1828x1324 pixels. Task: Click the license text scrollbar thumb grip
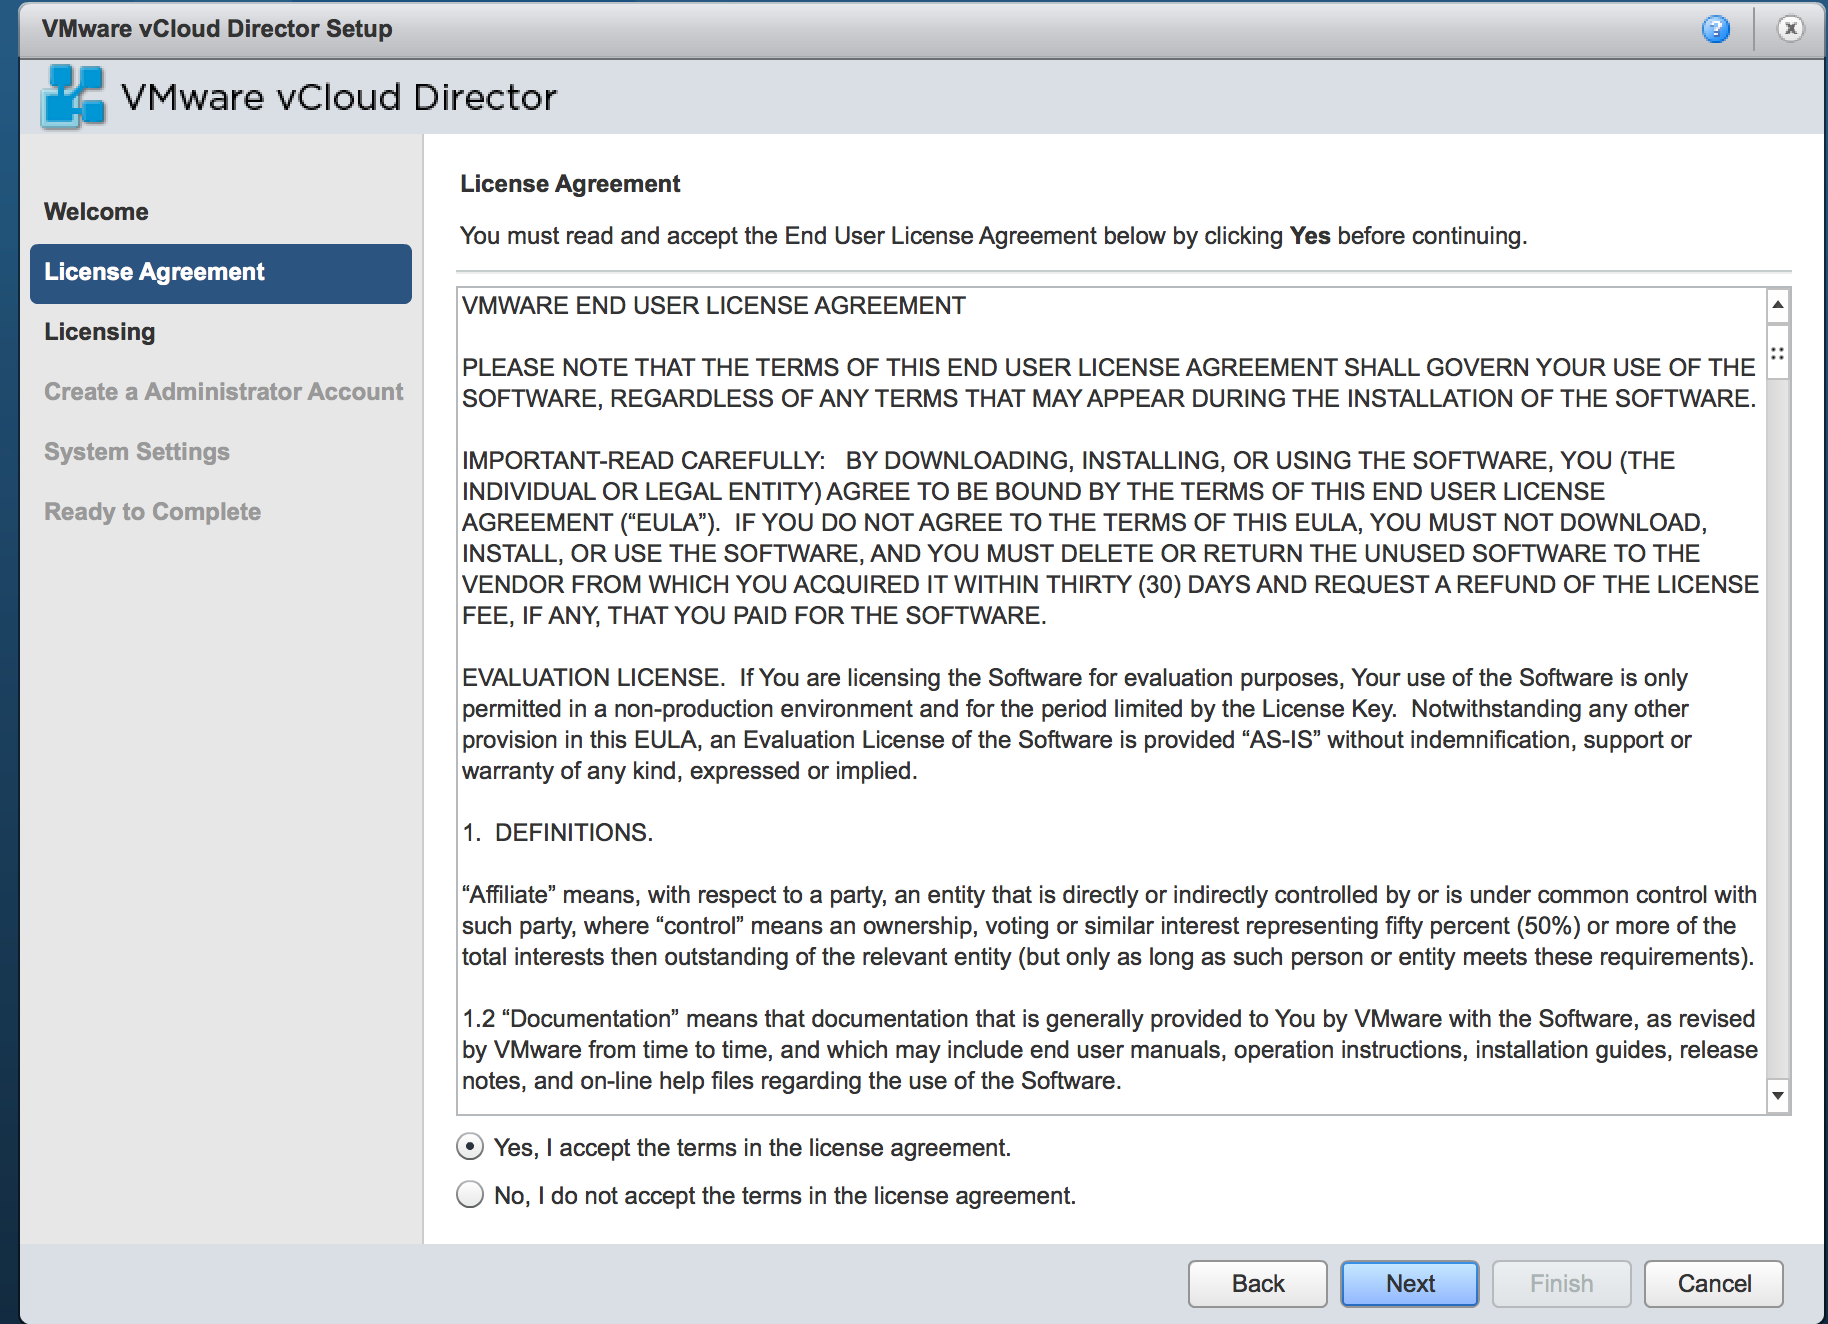(x=1777, y=353)
